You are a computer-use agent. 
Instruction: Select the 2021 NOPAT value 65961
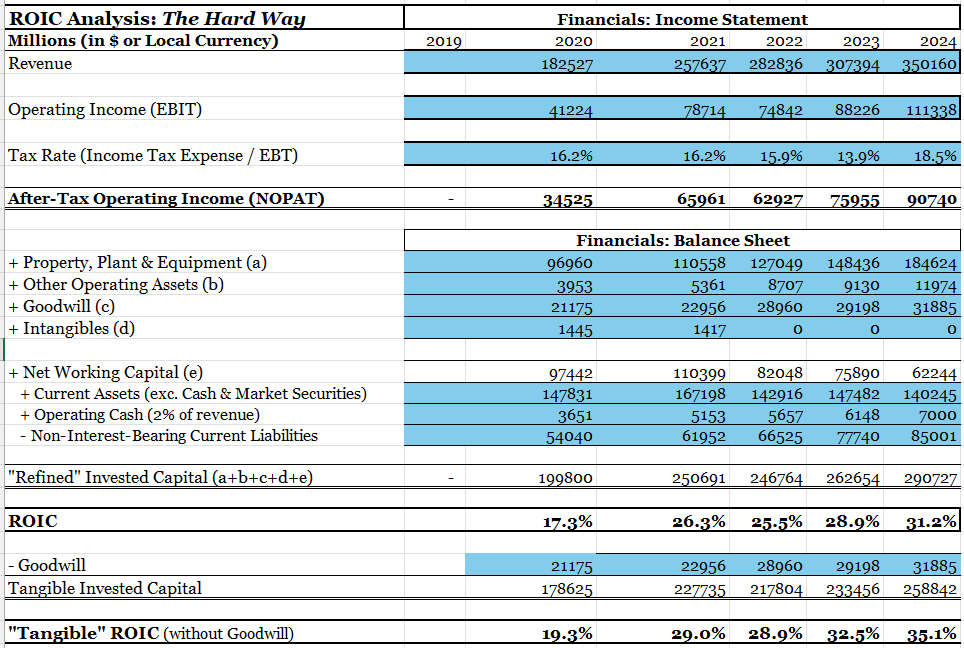click(x=700, y=198)
